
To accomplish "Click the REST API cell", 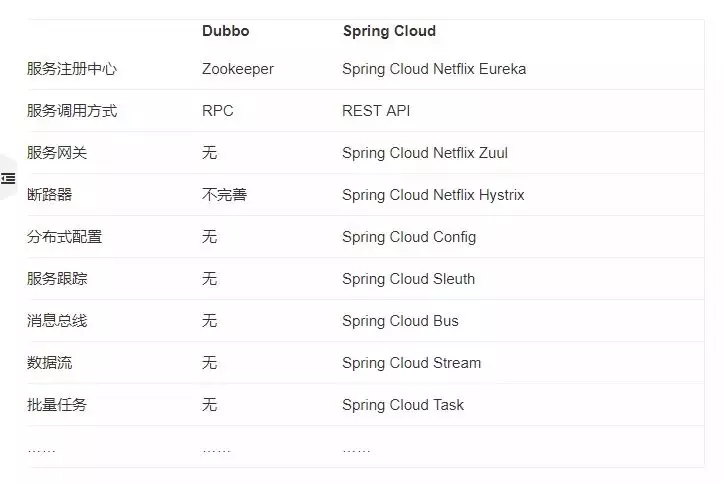I will pyautogui.click(x=376, y=111).
